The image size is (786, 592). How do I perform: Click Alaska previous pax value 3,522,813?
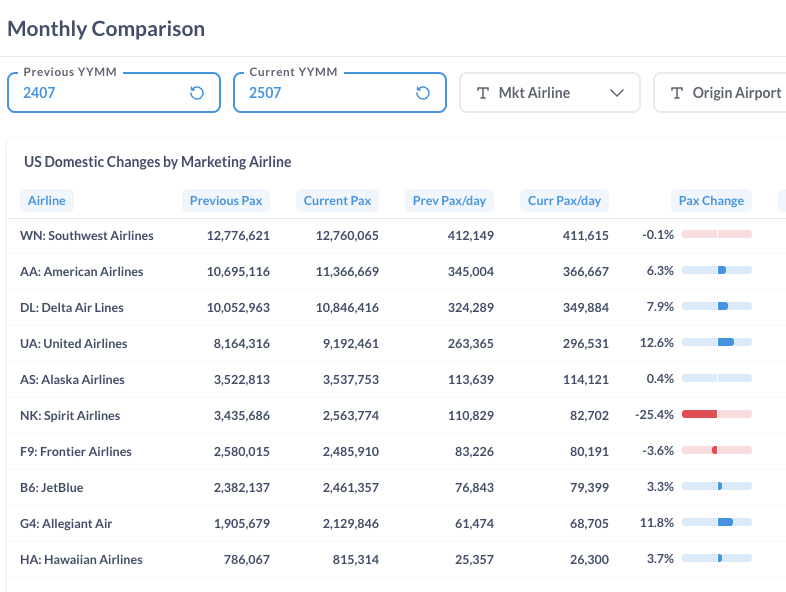(x=242, y=379)
